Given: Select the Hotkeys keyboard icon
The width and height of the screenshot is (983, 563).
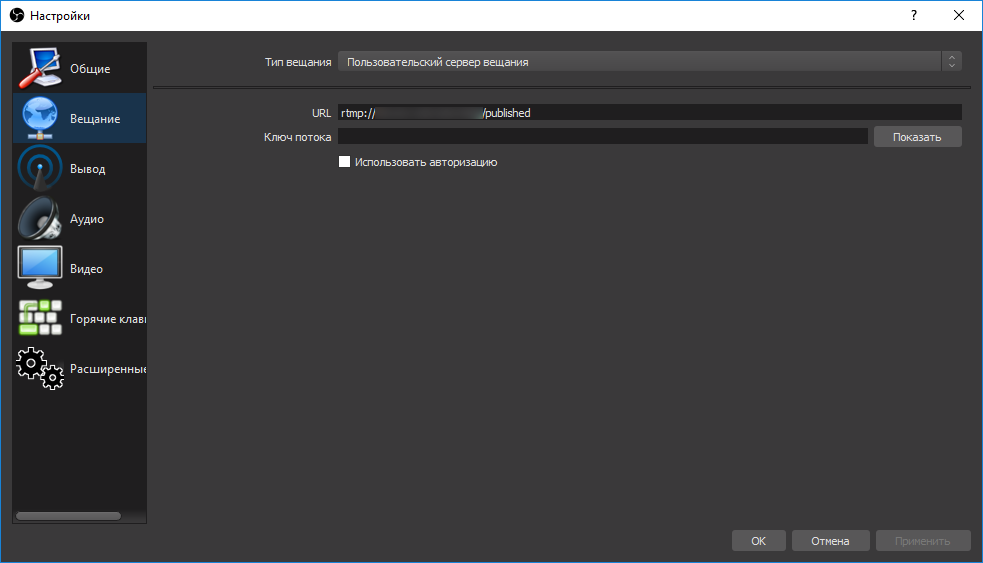Looking at the screenshot, I should [40, 318].
